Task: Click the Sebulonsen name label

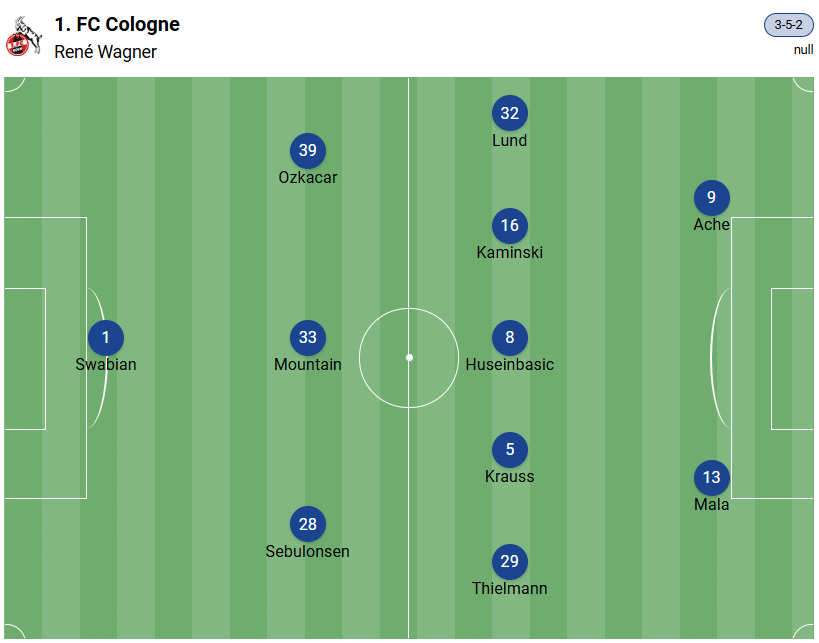Action: coord(308,552)
